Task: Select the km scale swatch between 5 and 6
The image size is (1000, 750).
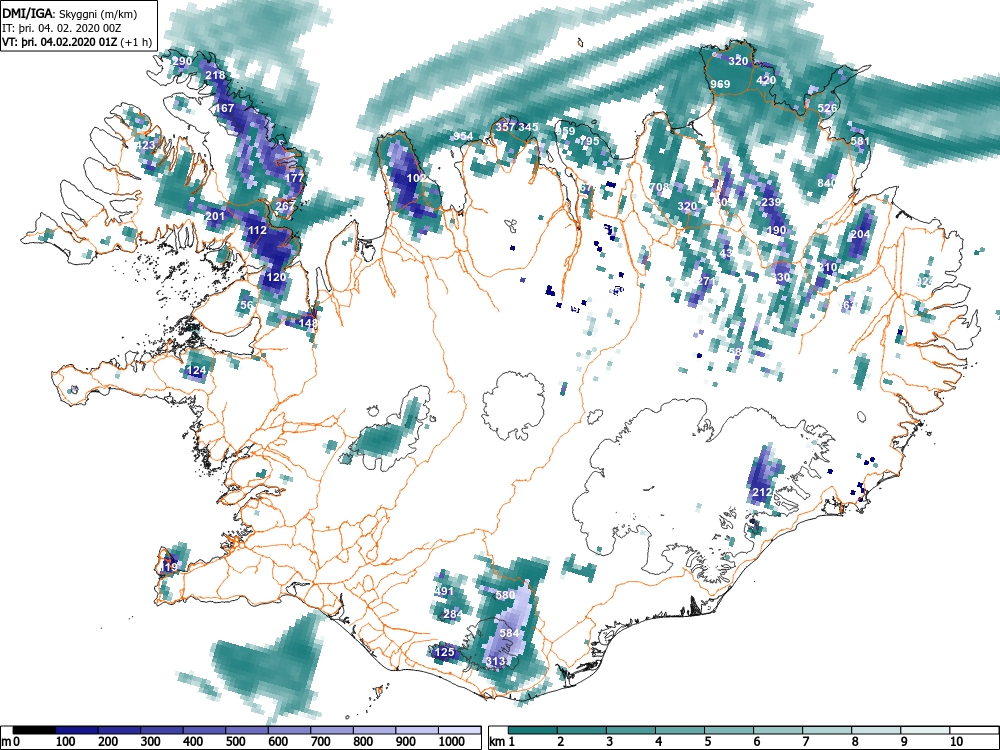Action: 729,730
